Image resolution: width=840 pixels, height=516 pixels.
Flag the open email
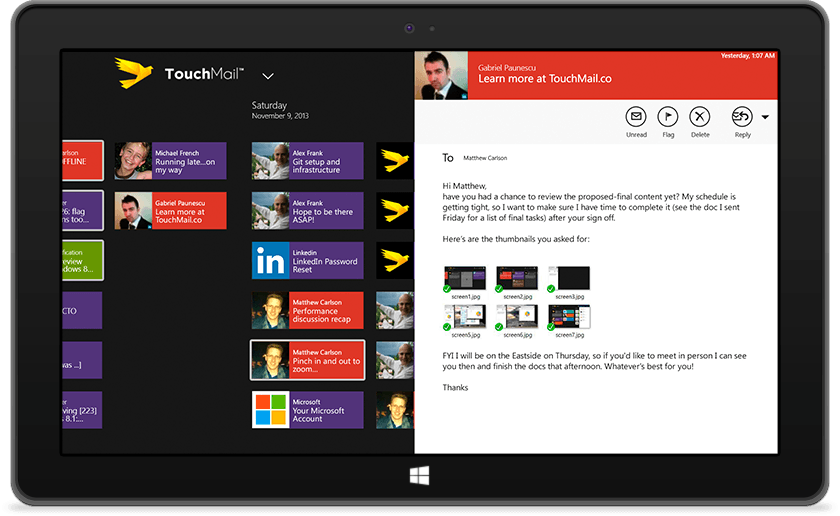668,117
